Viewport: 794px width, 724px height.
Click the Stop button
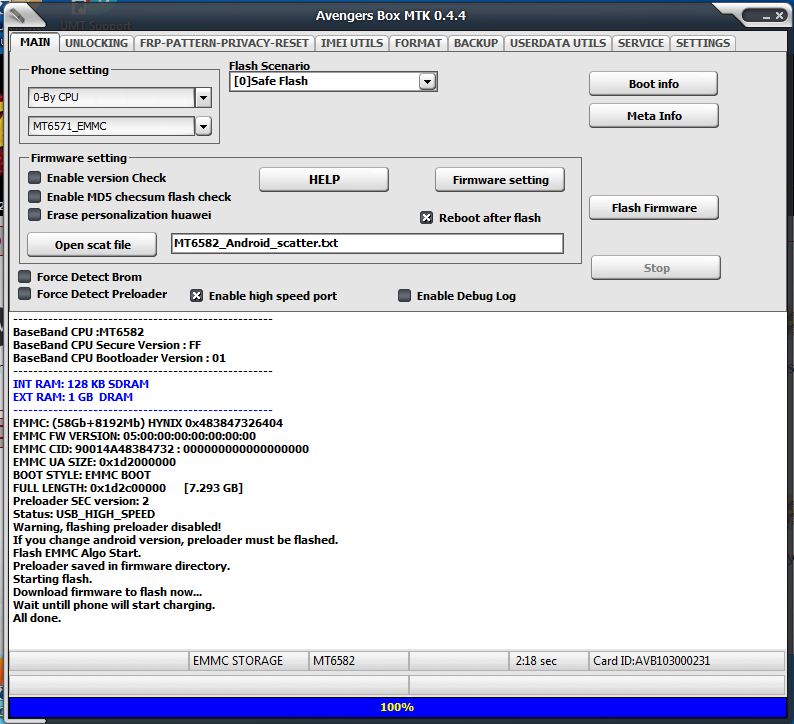(x=656, y=267)
